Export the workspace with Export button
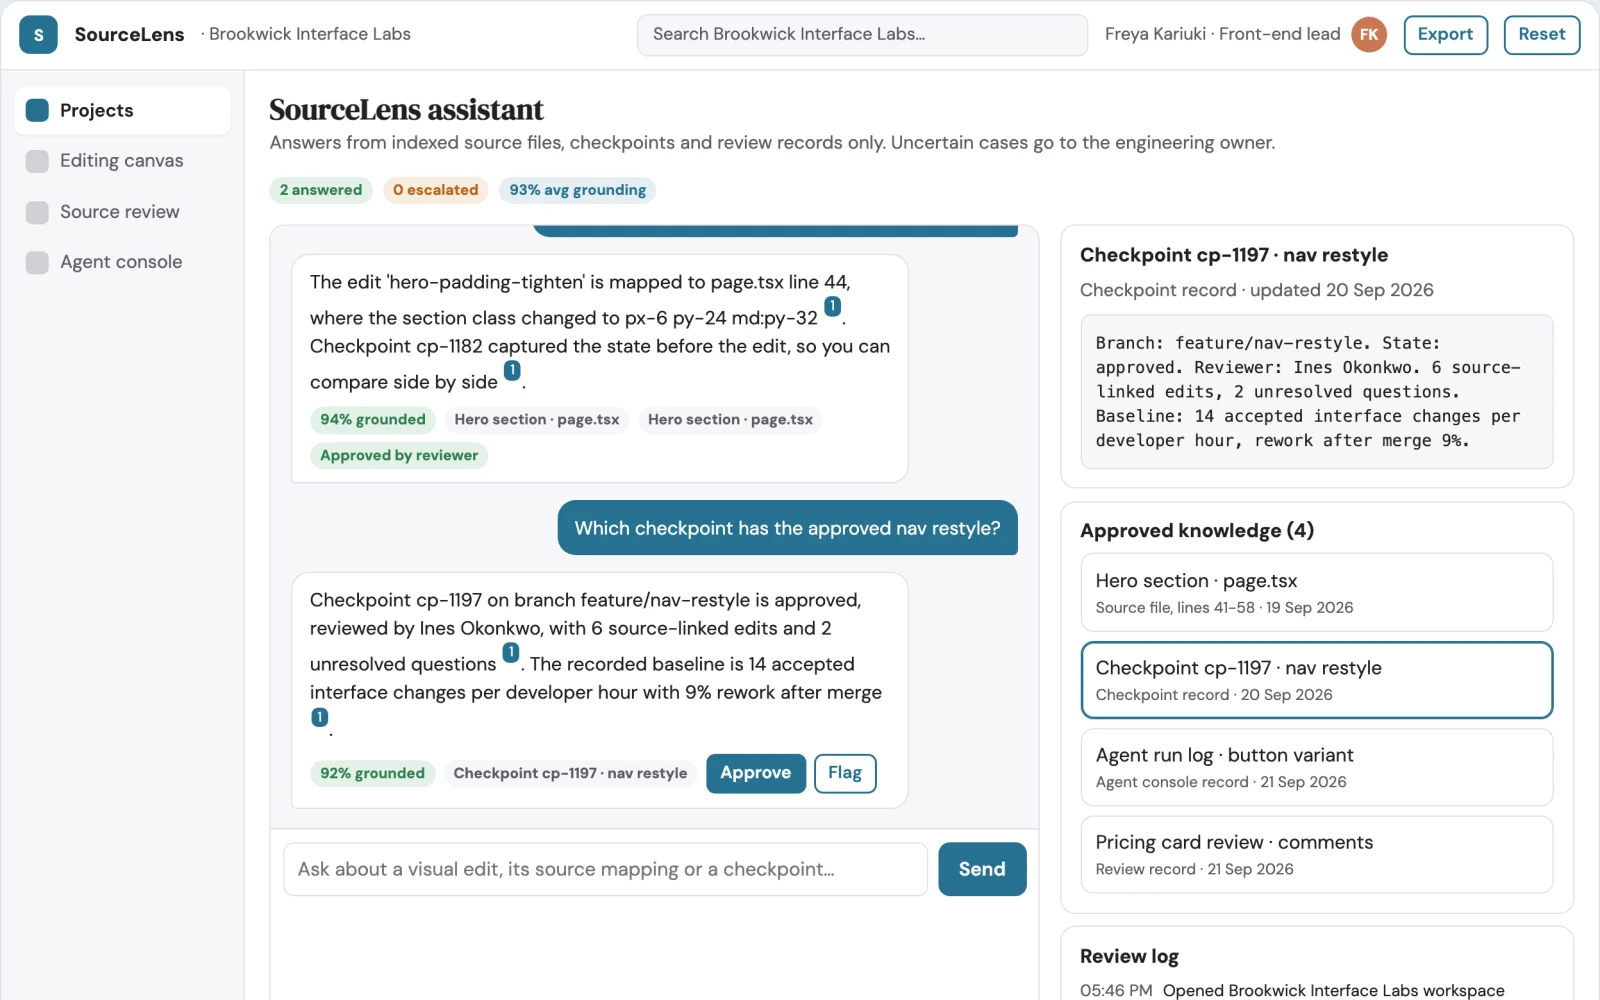The height and width of the screenshot is (1000, 1600). [x=1445, y=35]
